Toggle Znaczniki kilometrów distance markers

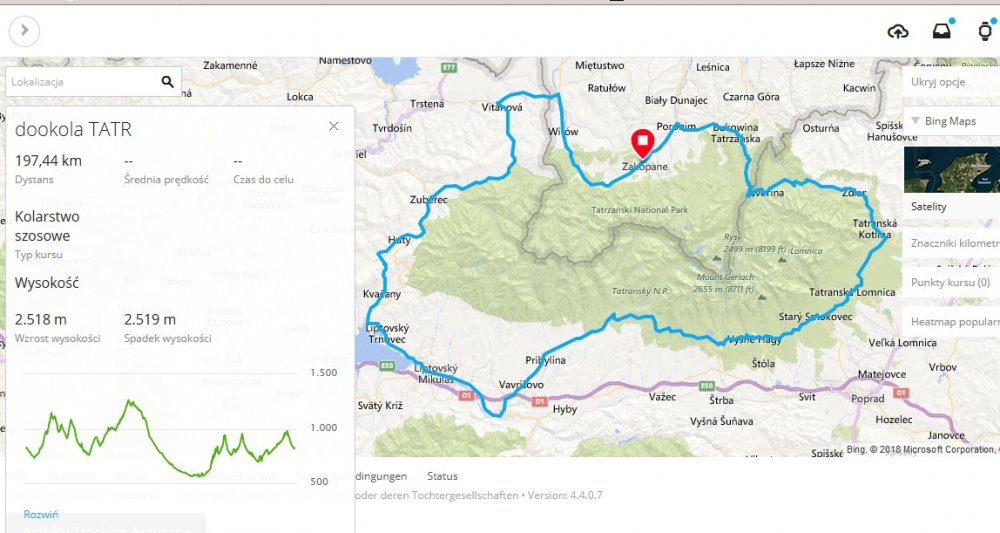(955, 243)
